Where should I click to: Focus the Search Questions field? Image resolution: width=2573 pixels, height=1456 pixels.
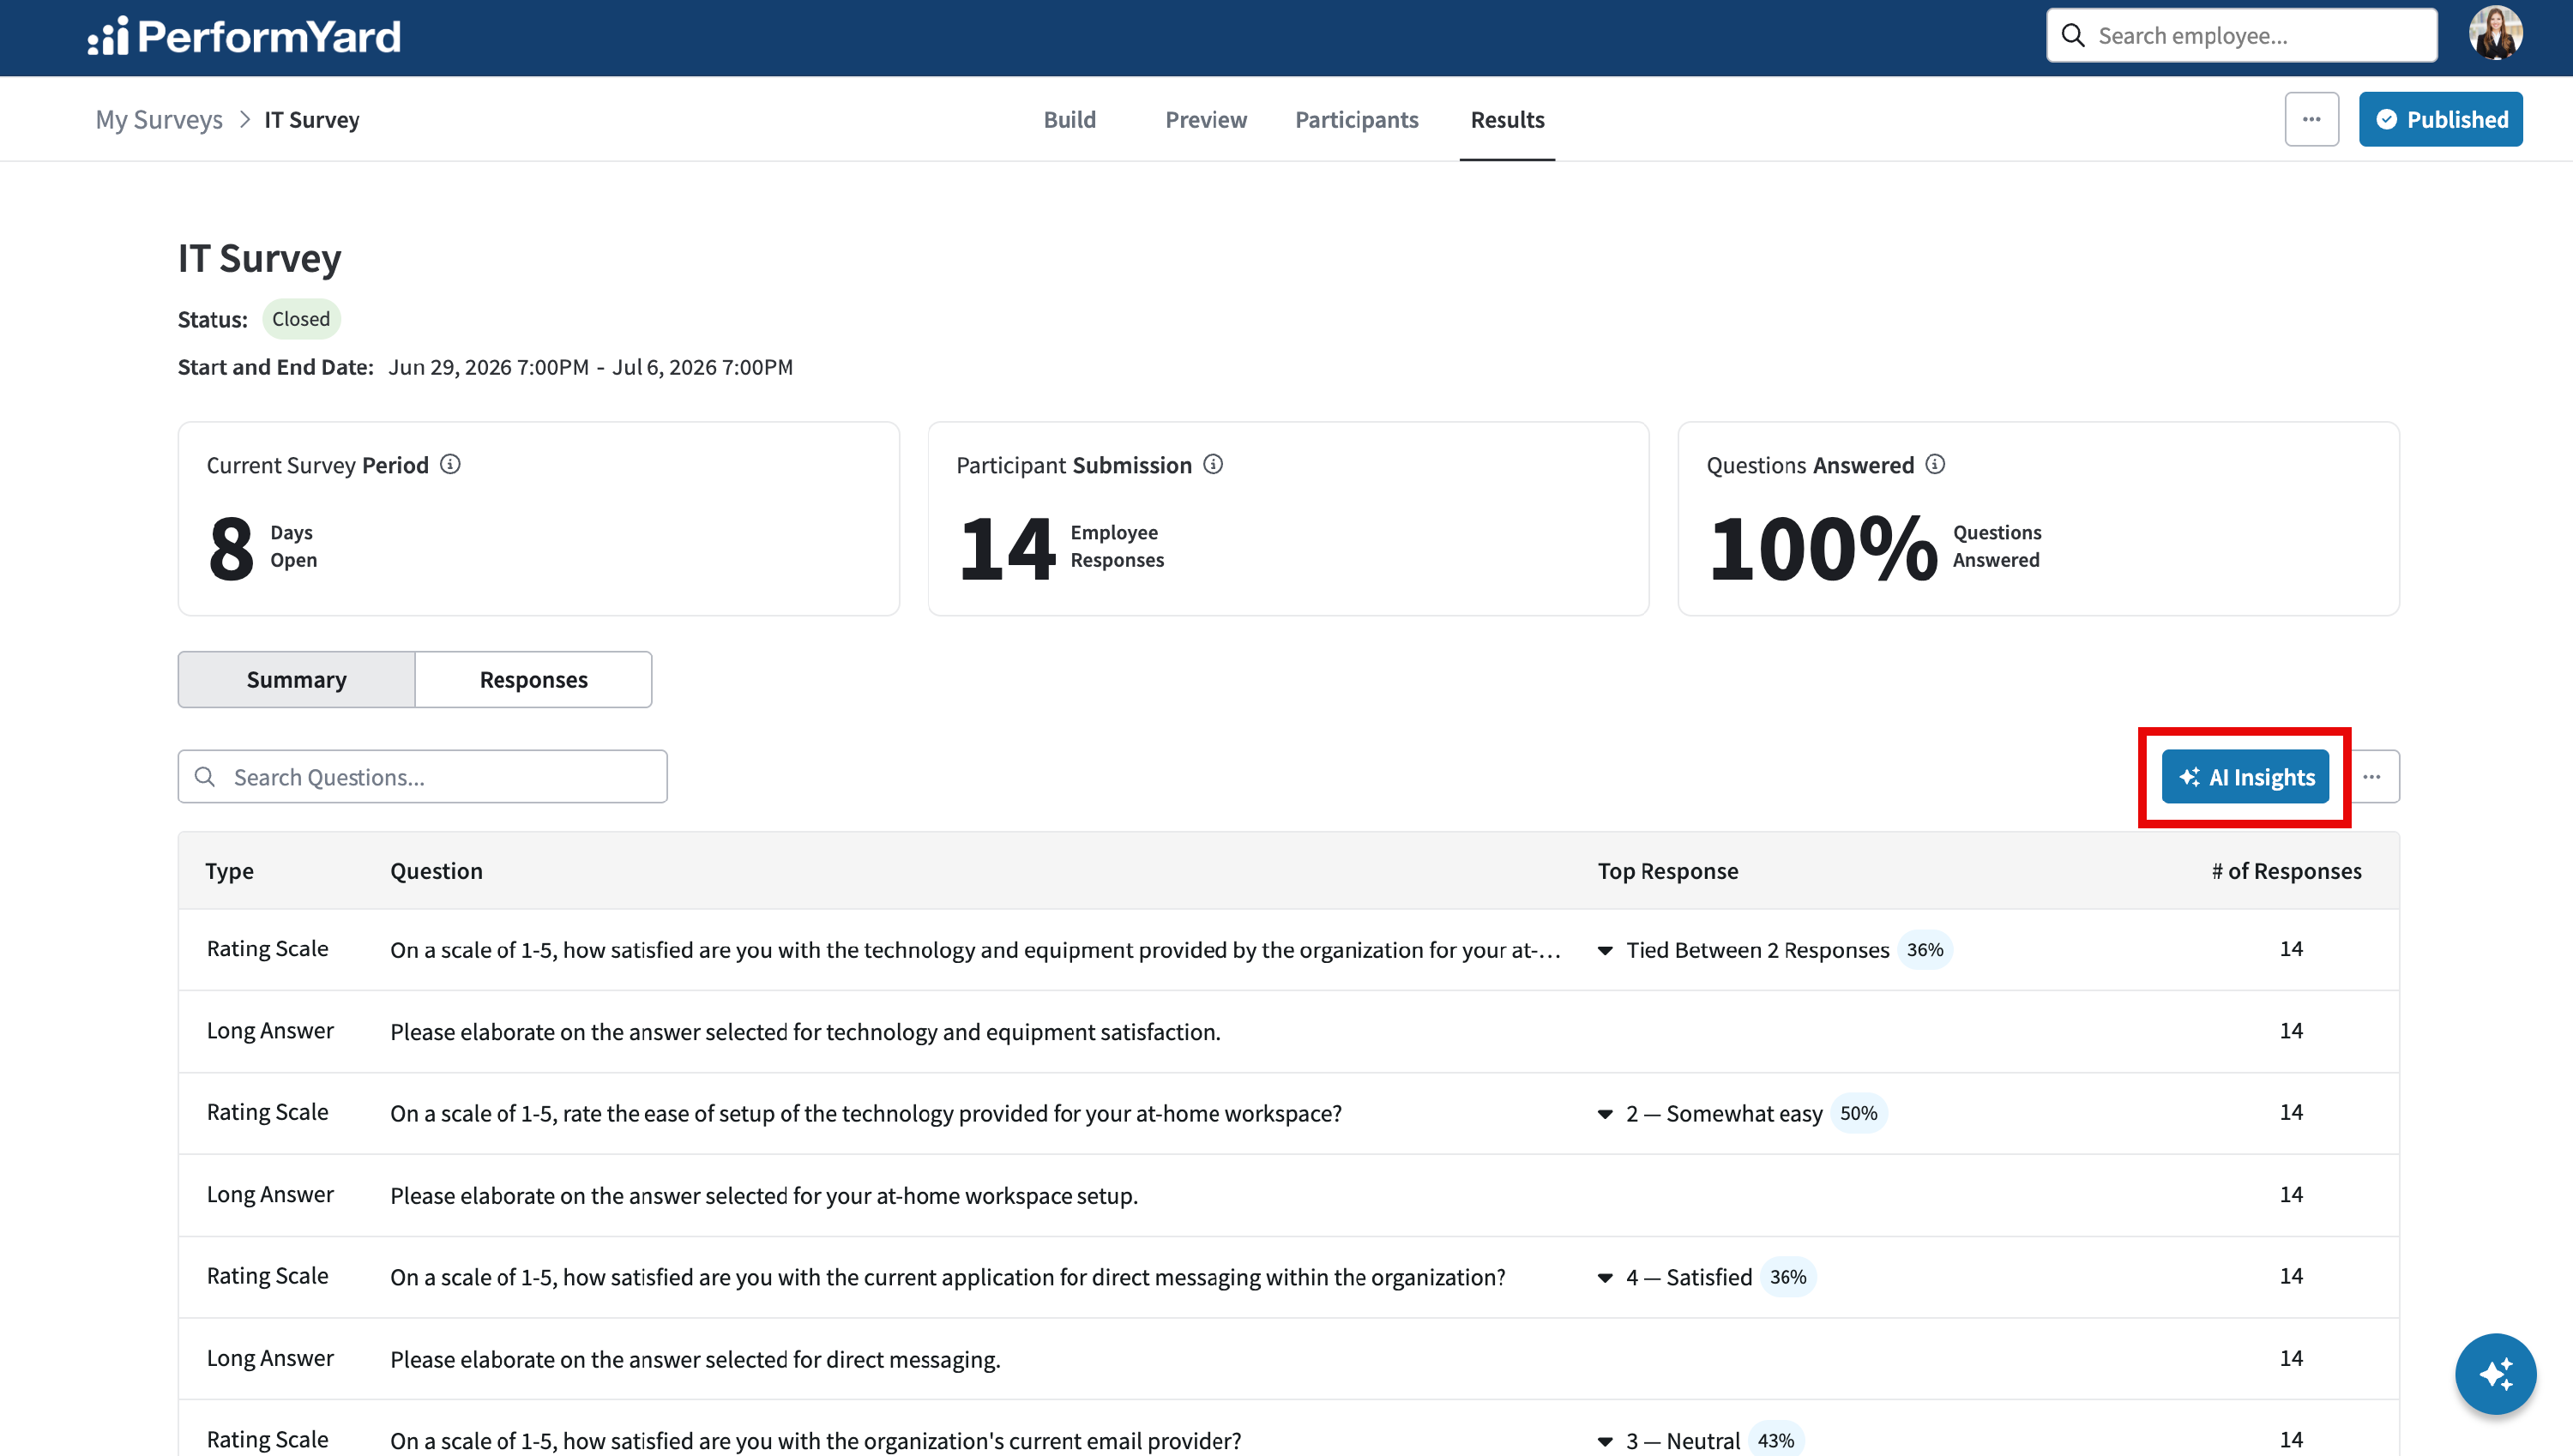[422, 777]
